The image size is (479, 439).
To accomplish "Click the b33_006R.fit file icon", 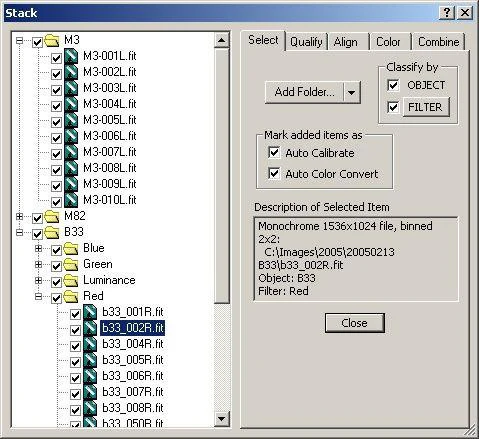I will coord(90,376).
